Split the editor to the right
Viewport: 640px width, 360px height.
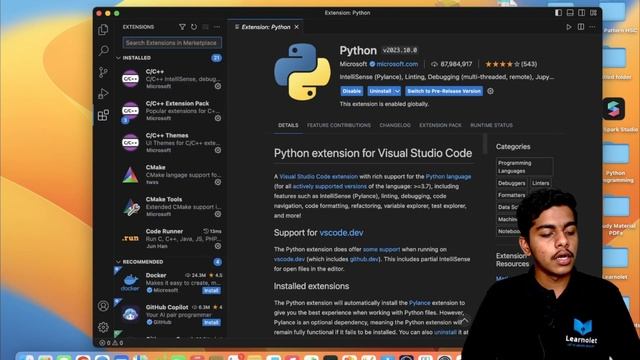tap(581, 27)
